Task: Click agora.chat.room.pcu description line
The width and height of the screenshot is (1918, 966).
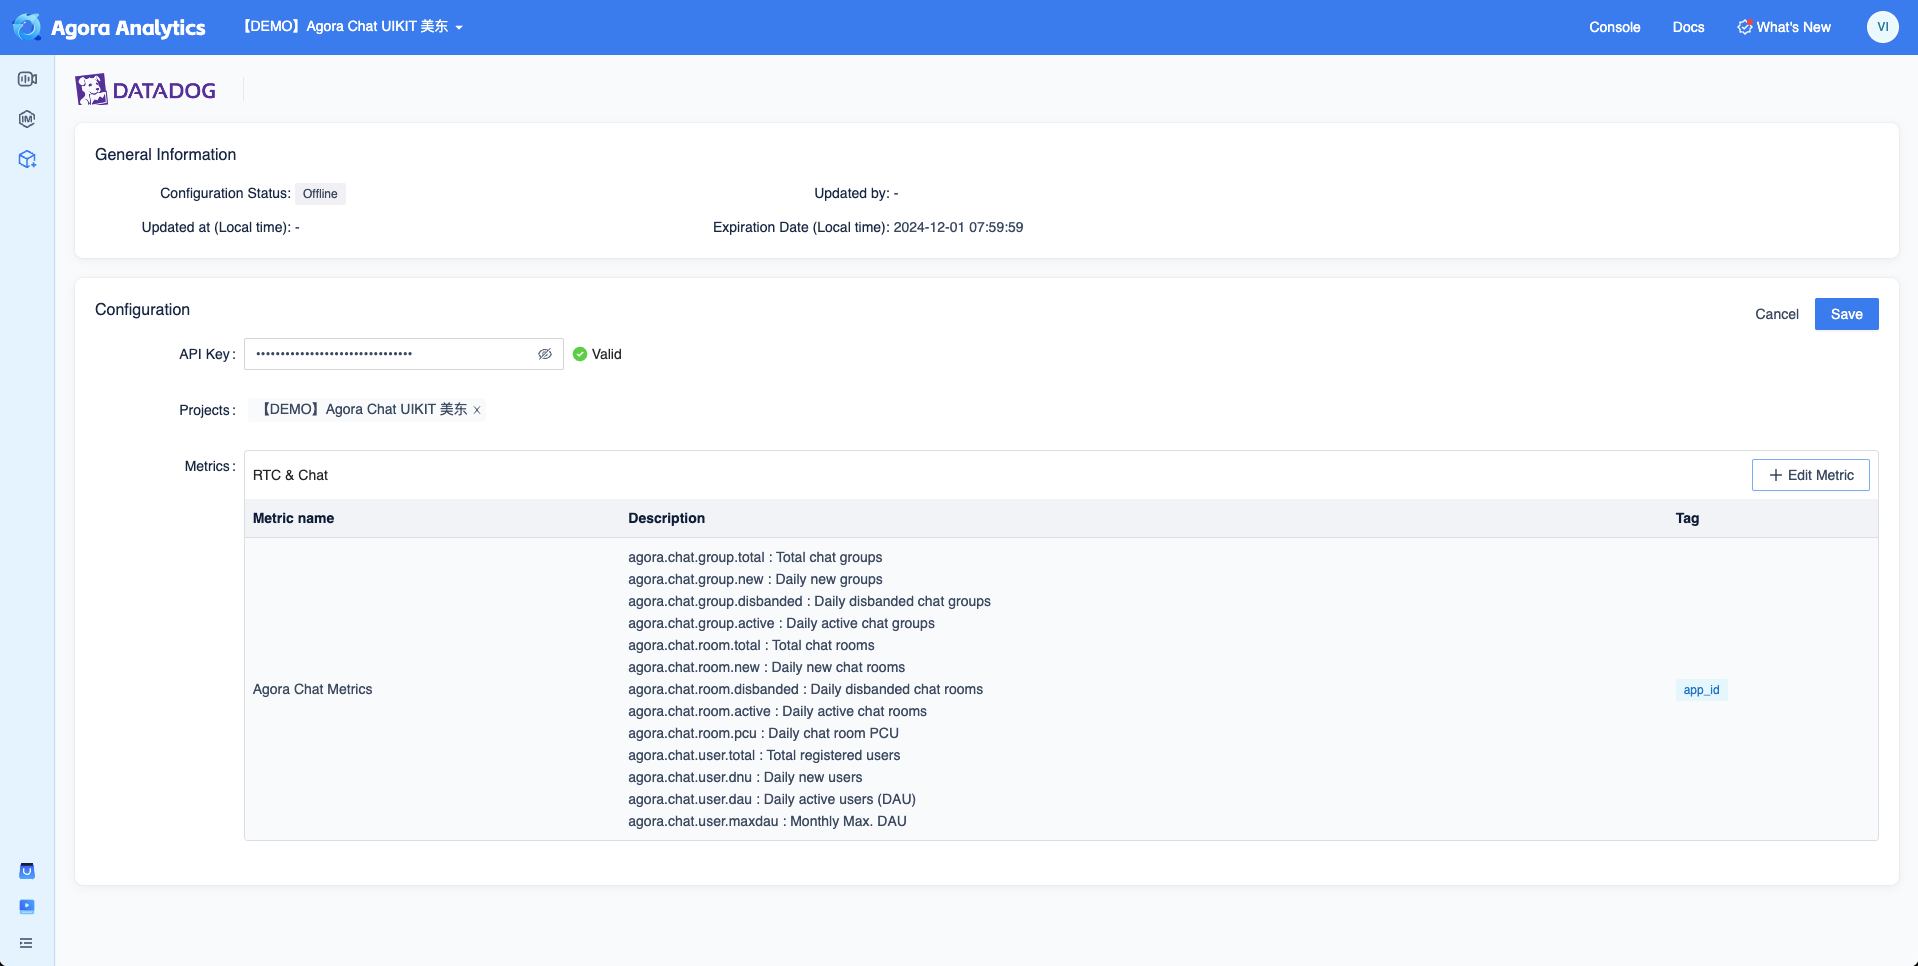Action: point(763,733)
